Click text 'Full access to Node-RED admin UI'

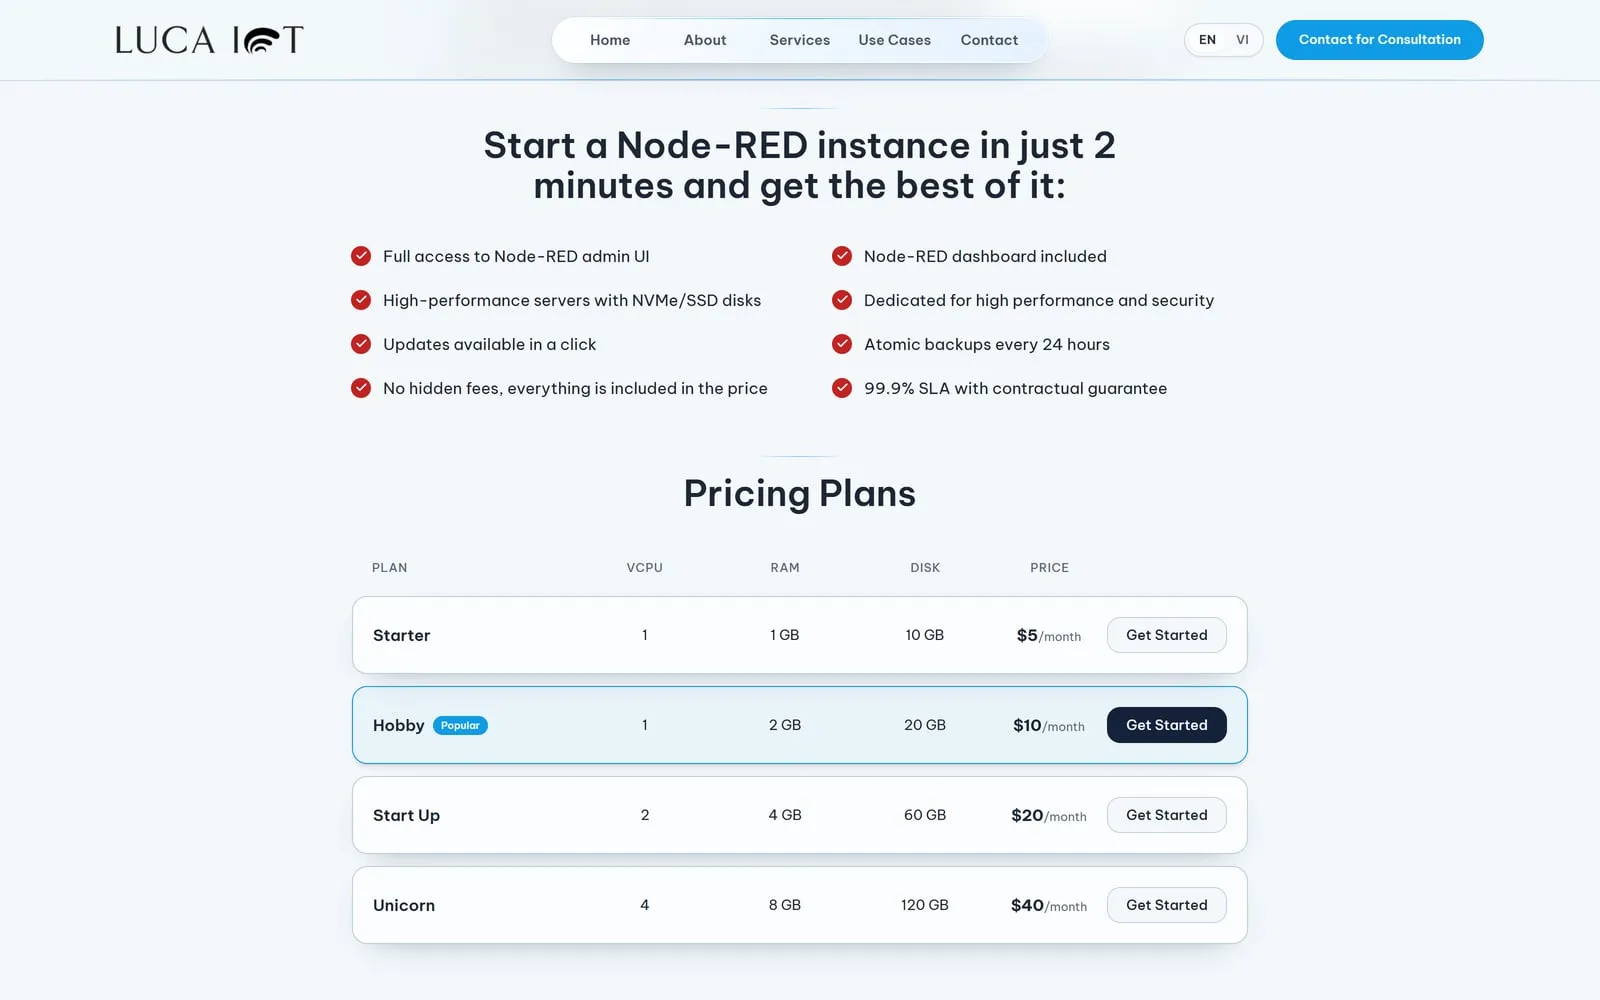coord(516,256)
